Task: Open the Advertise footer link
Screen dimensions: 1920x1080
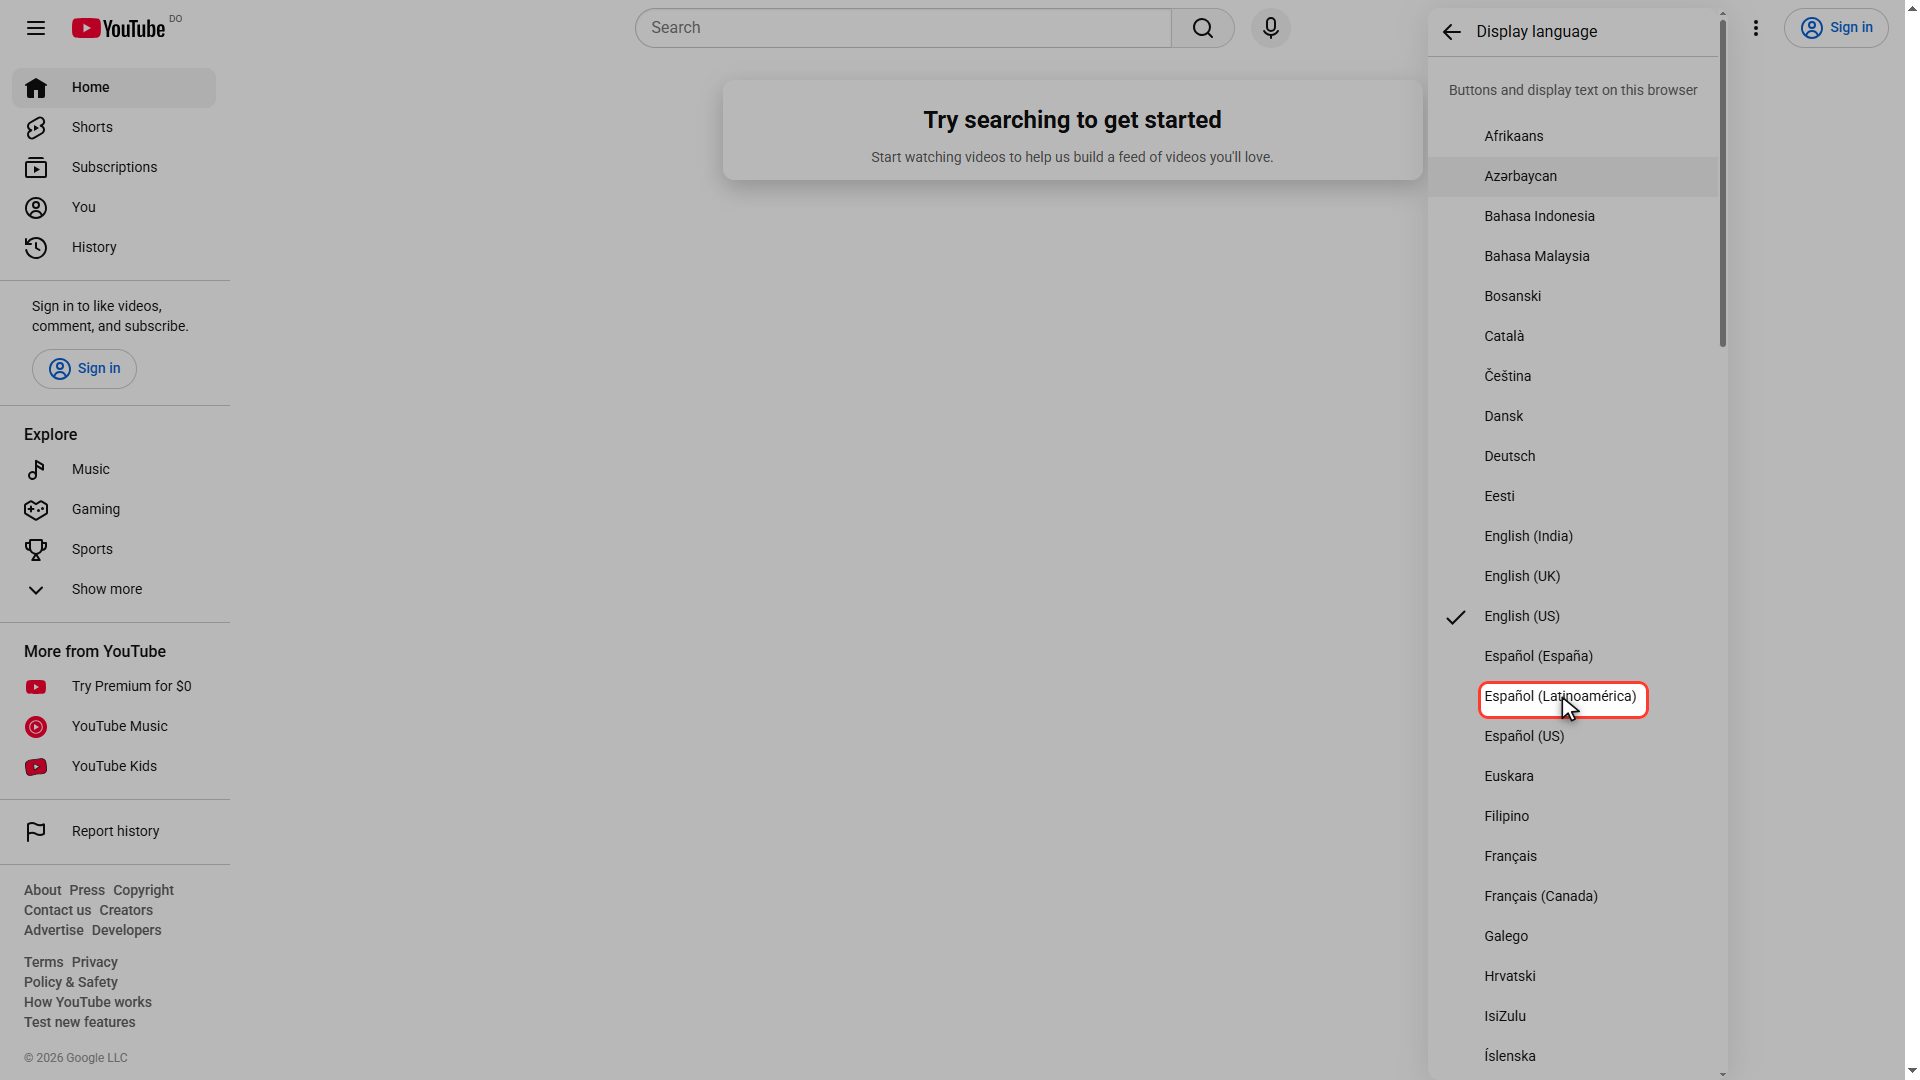Action: coord(54,931)
